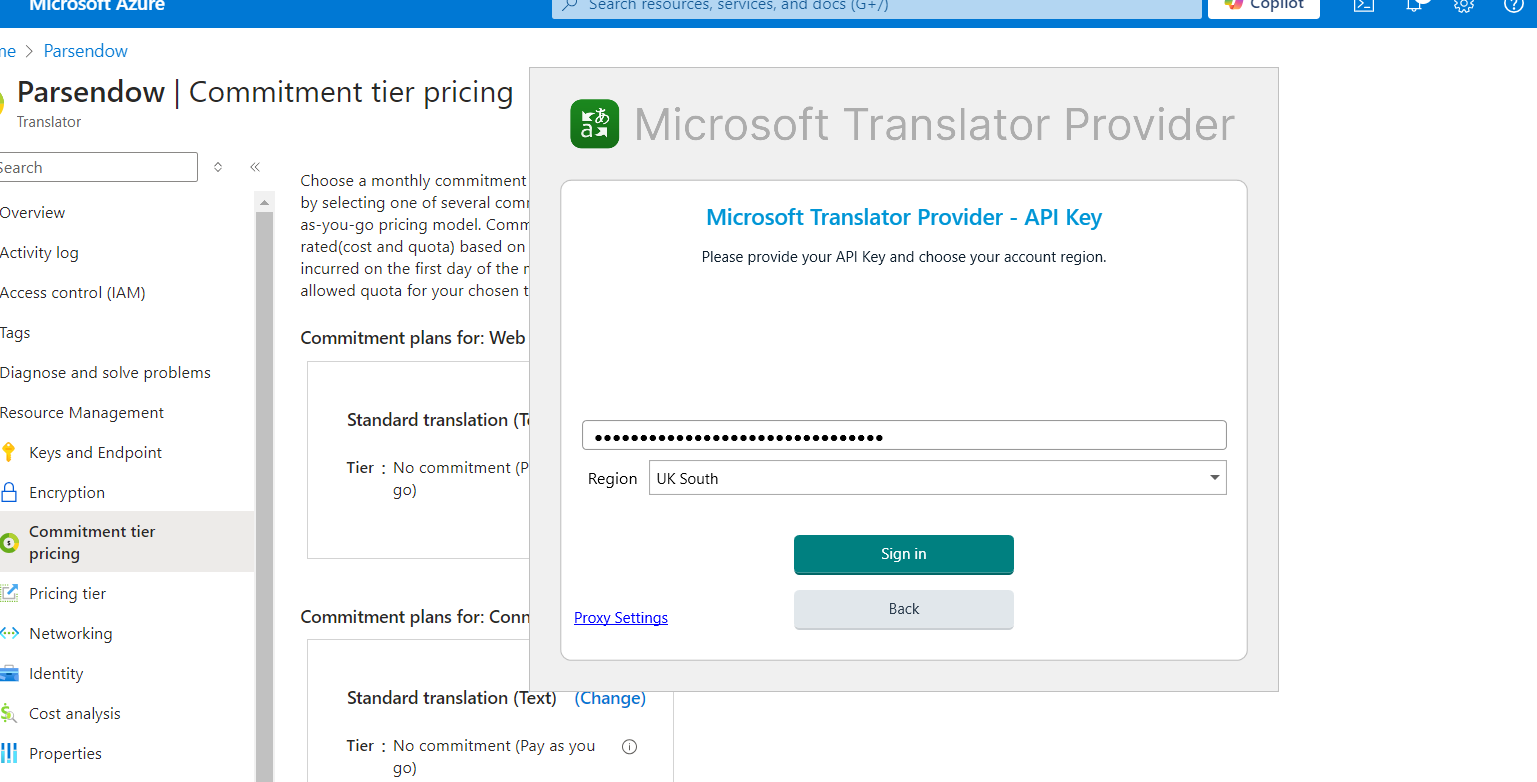Open the Proxy Settings link

click(621, 618)
